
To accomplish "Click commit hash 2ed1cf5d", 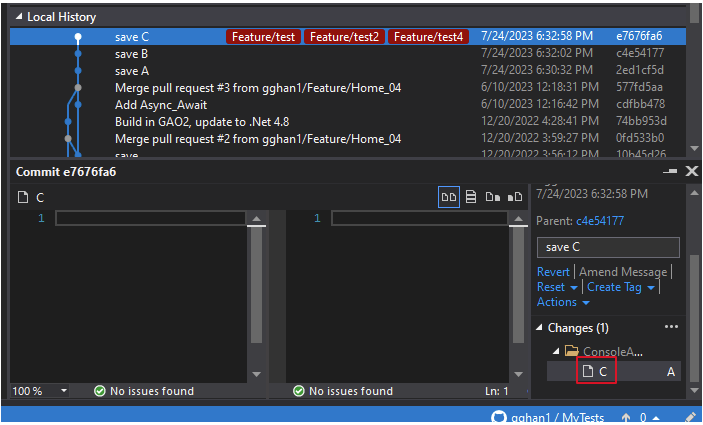I will [640, 70].
